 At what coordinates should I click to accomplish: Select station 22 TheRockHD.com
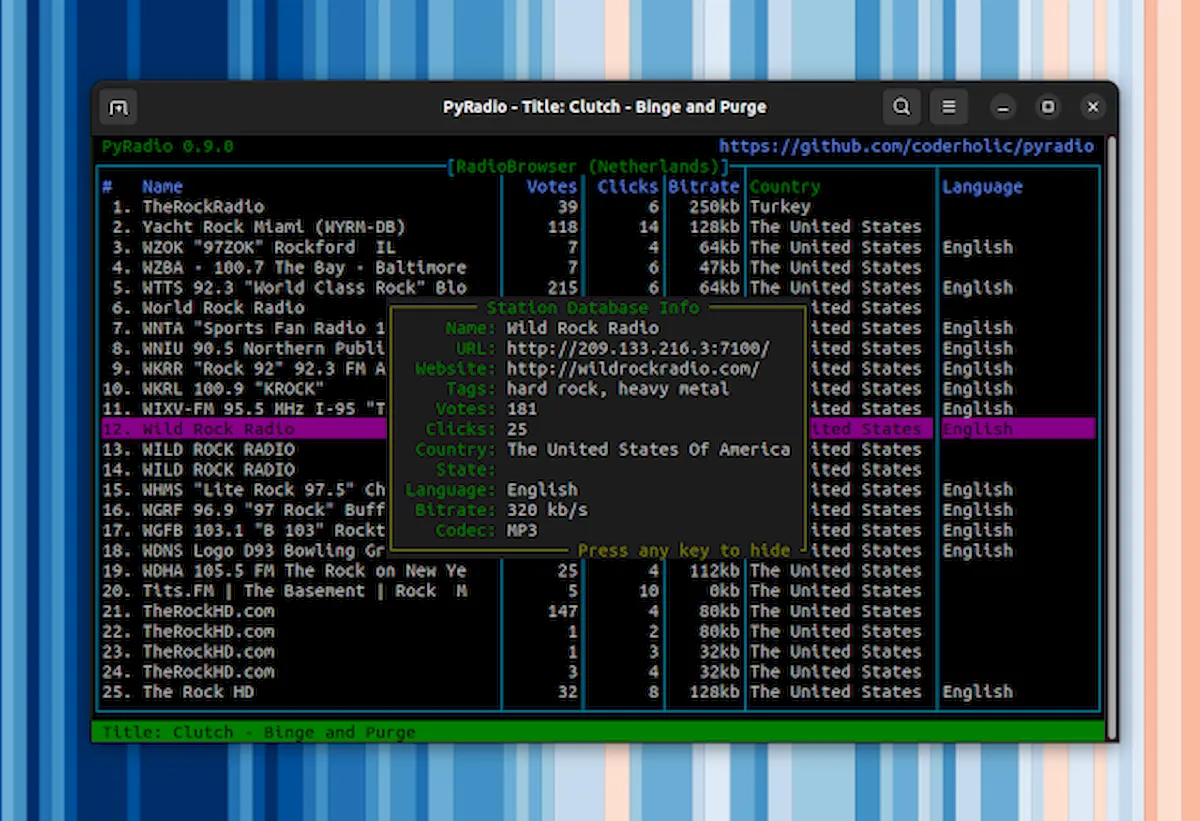(x=598, y=631)
